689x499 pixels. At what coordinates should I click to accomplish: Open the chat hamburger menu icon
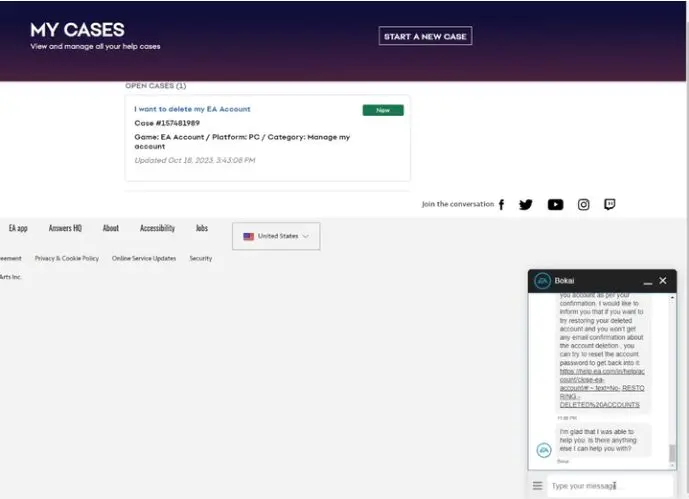537,485
